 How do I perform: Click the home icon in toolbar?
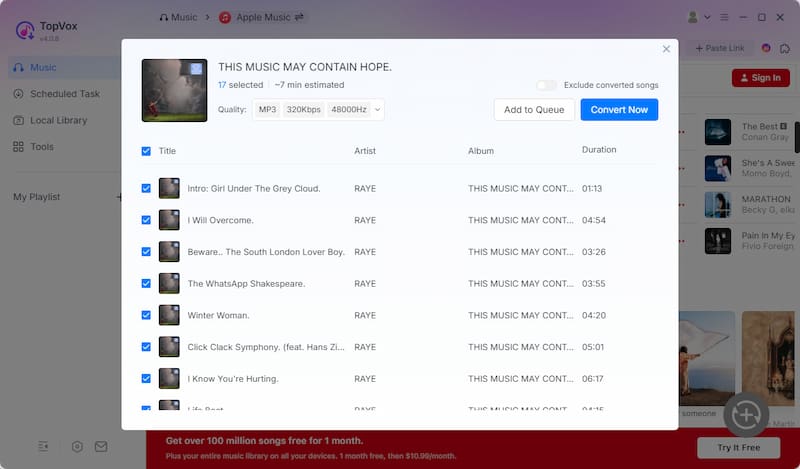tap(785, 48)
